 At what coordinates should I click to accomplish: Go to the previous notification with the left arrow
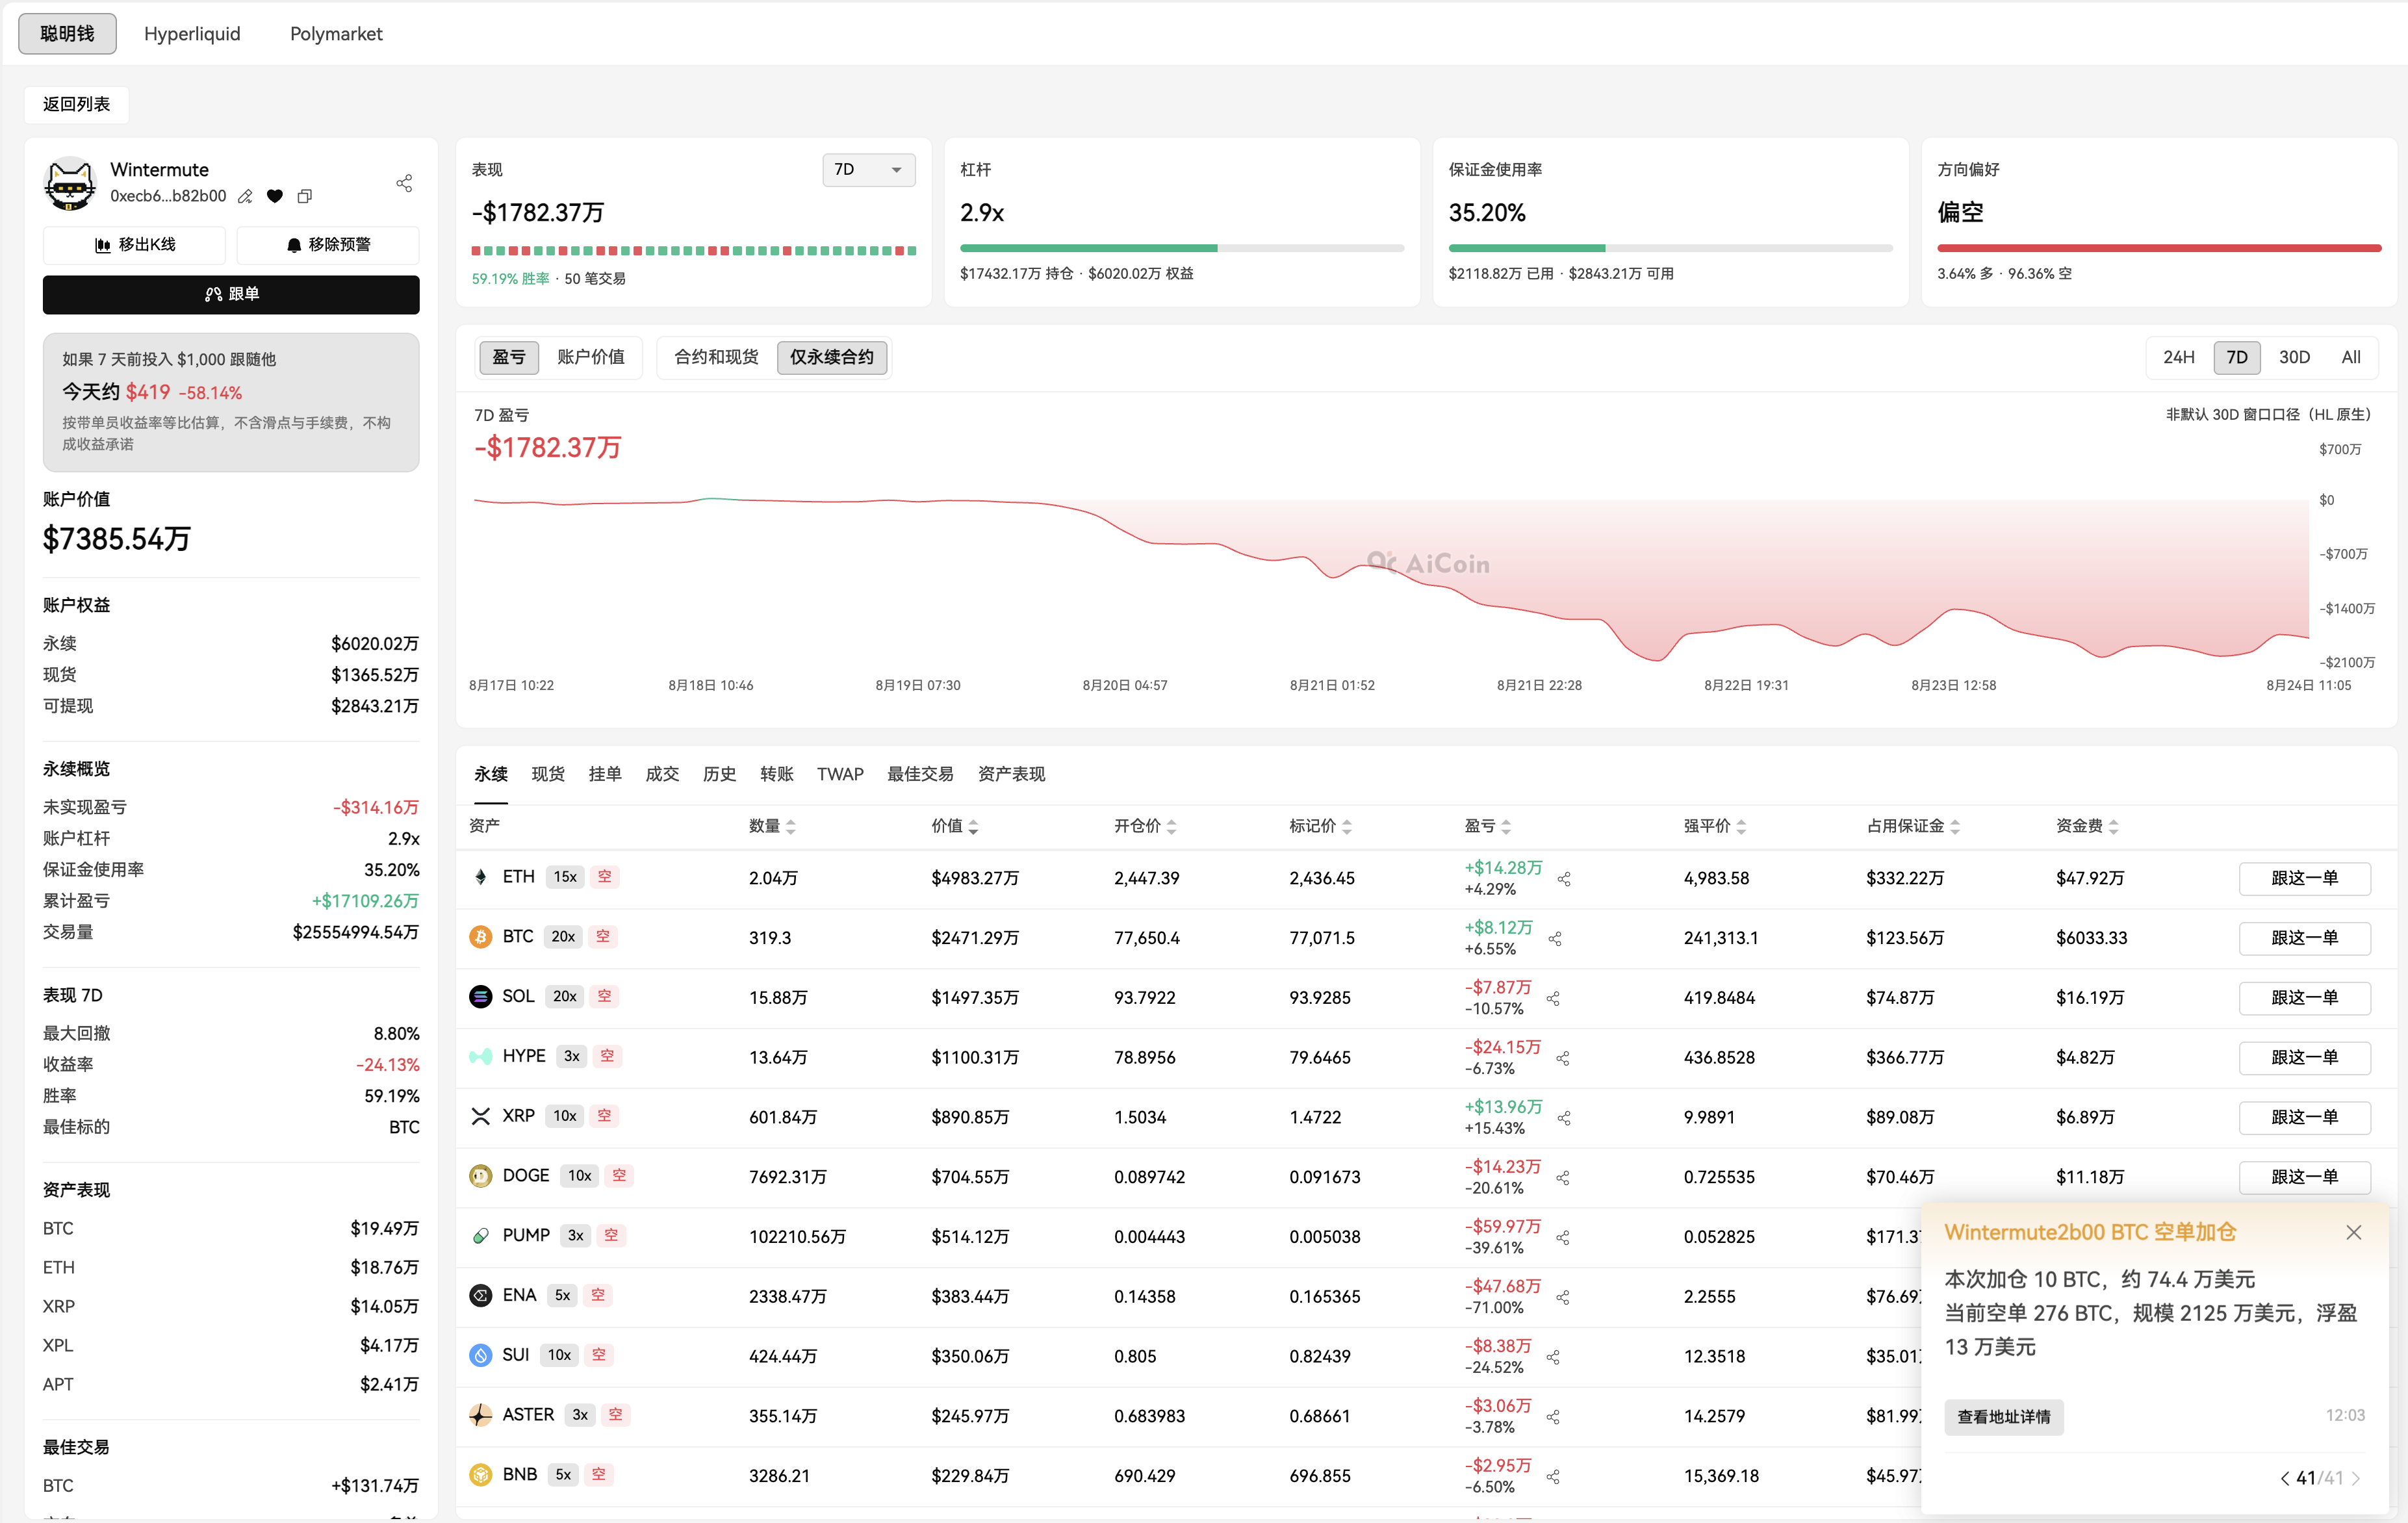click(2284, 1478)
